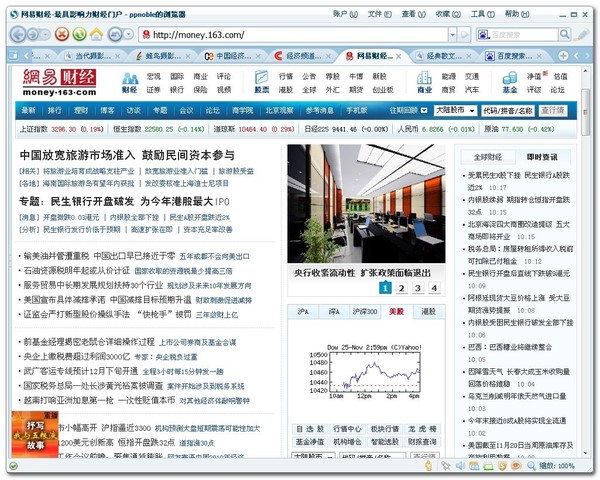Stop page loading with red X button
This screenshot has width=600, height=480.
click(62, 34)
